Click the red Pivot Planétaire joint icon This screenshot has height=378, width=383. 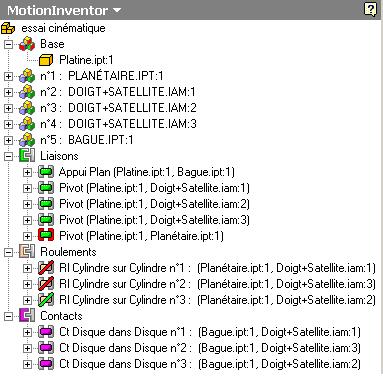coord(46,236)
